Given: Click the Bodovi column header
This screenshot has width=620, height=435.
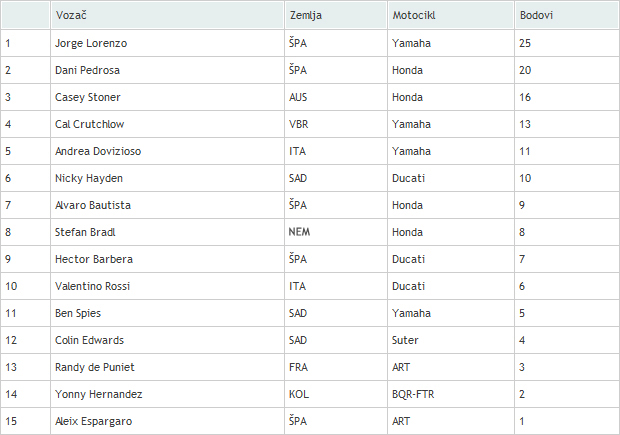Looking at the screenshot, I should pyautogui.click(x=567, y=15).
